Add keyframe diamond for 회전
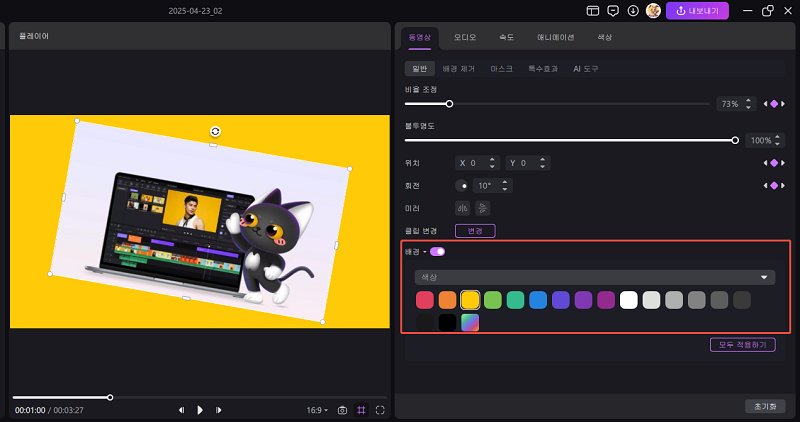This screenshot has width=800, height=422. click(x=774, y=186)
